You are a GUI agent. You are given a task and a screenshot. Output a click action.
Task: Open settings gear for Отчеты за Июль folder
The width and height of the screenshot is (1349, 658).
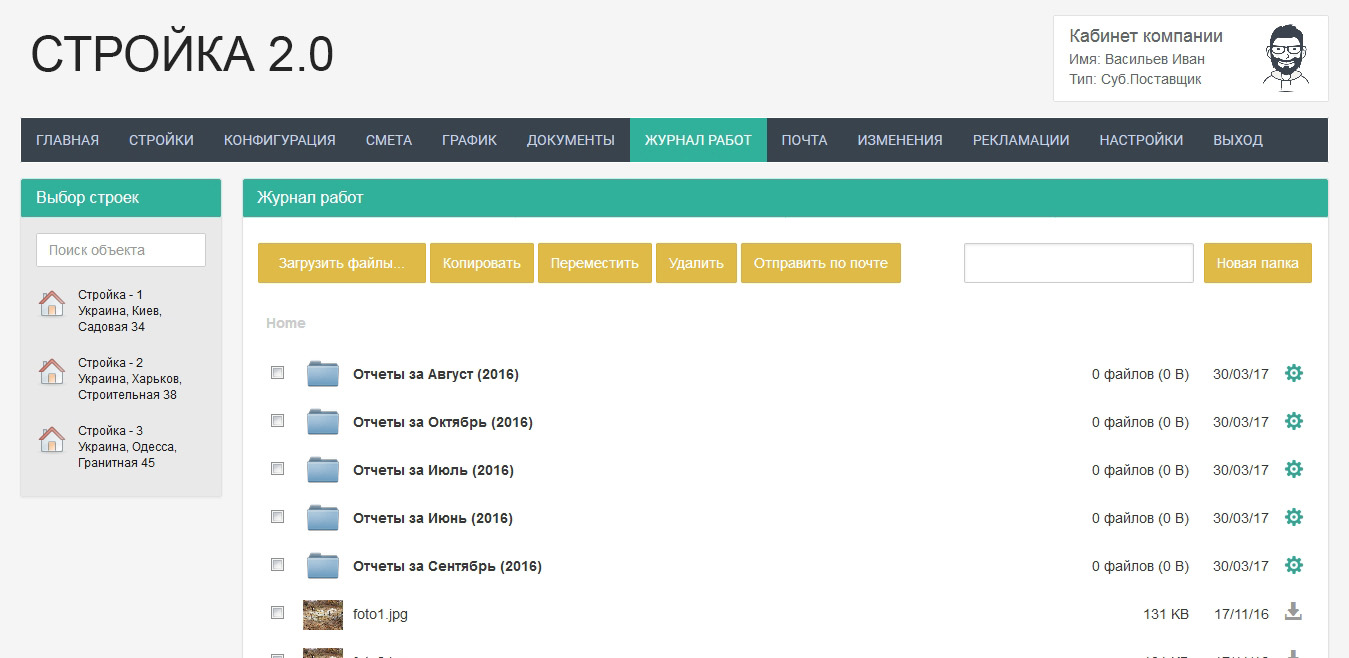coord(1293,469)
